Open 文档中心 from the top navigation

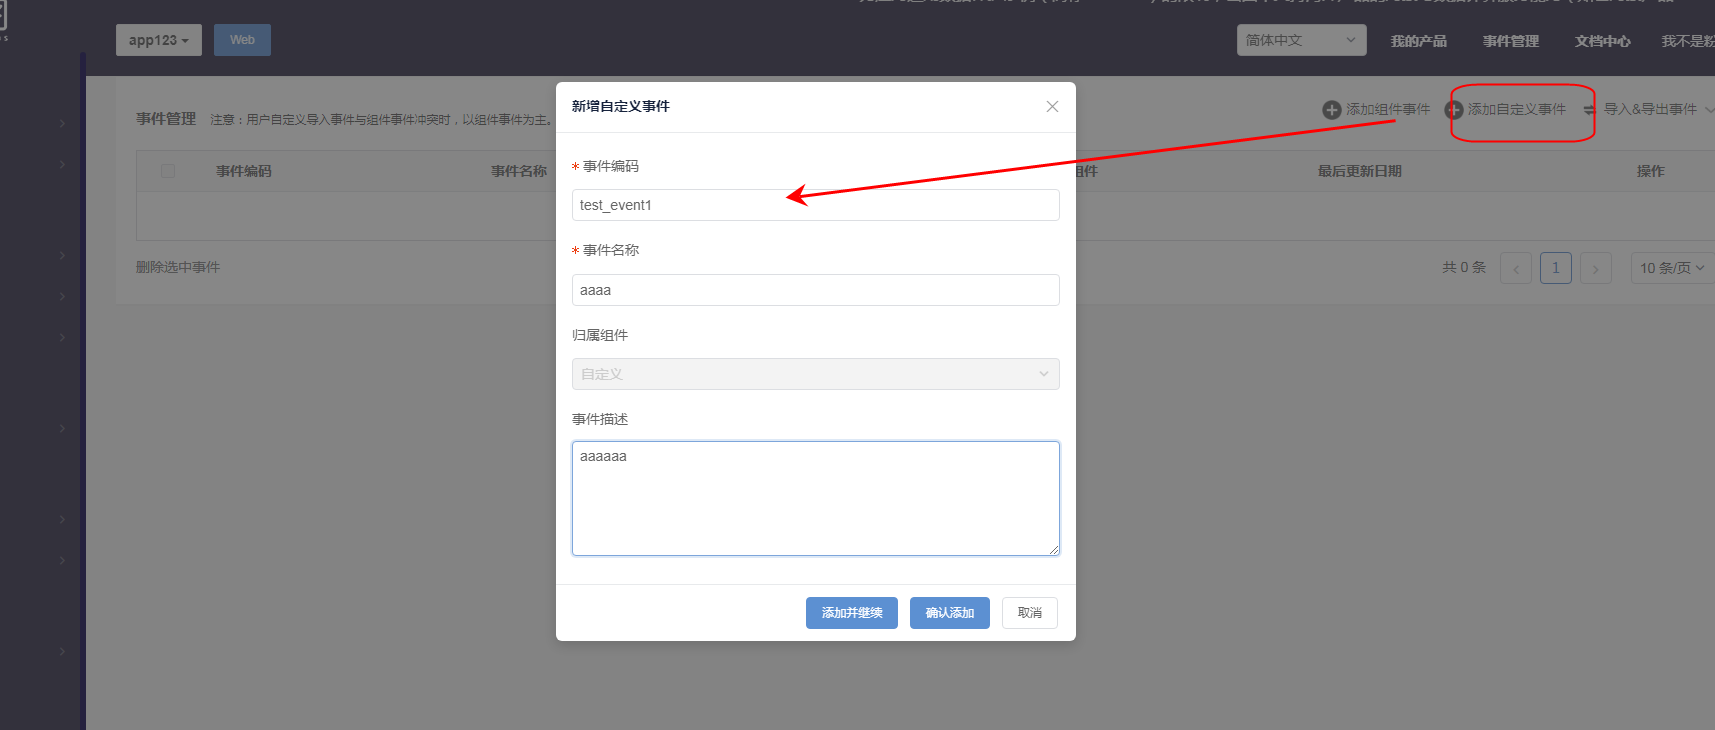click(x=1602, y=41)
